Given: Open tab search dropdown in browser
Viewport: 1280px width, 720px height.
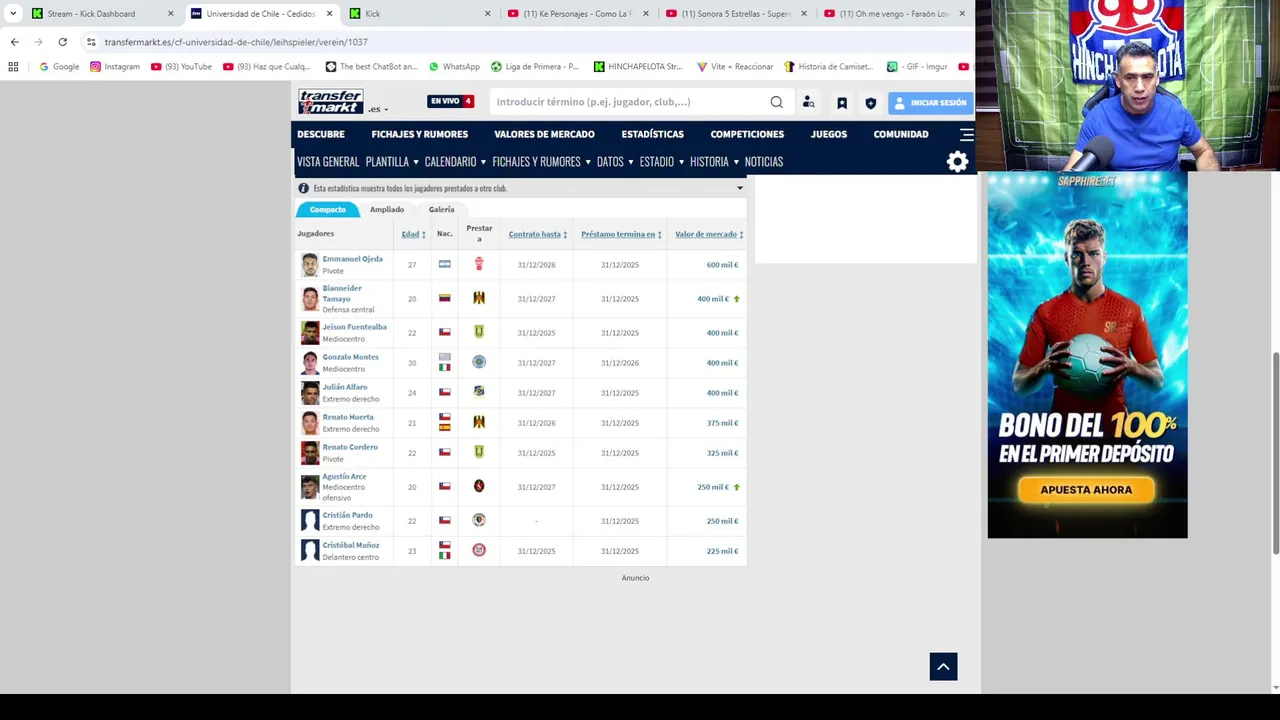Looking at the screenshot, I should [13, 14].
